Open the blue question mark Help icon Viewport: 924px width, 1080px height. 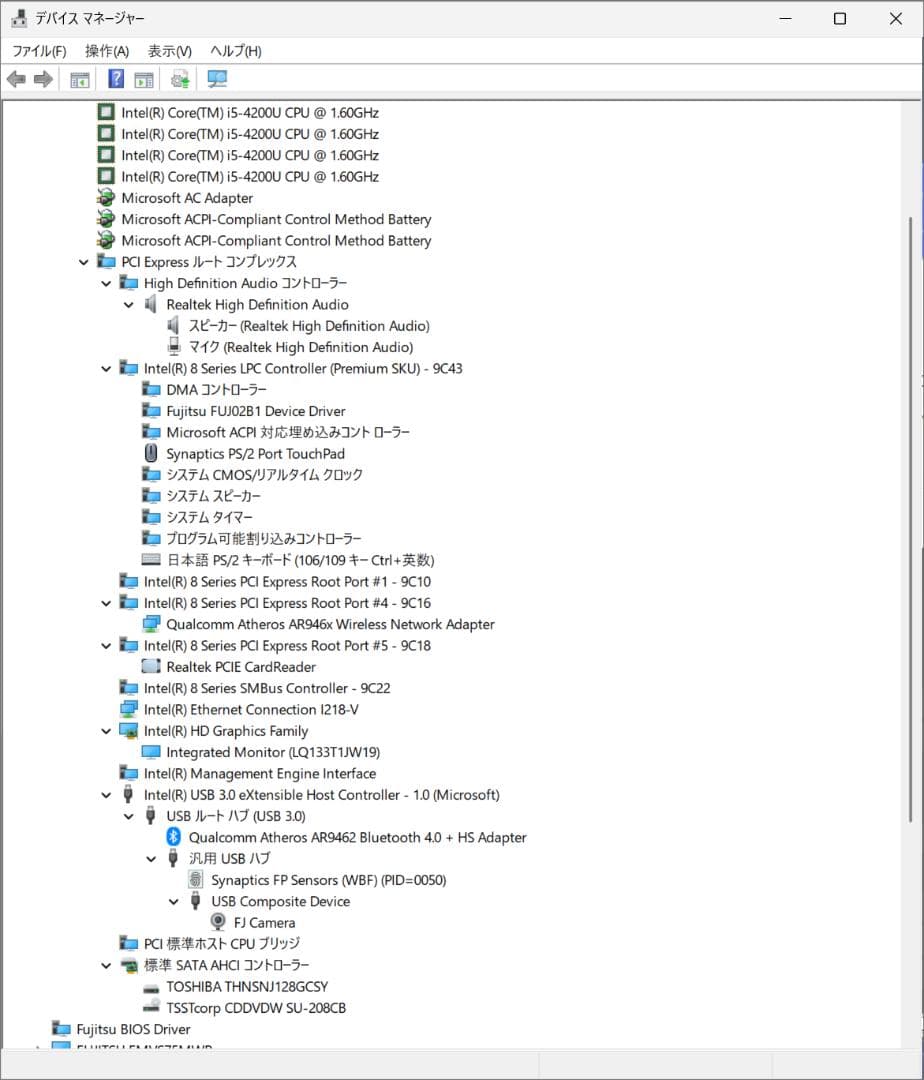(116, 79)
